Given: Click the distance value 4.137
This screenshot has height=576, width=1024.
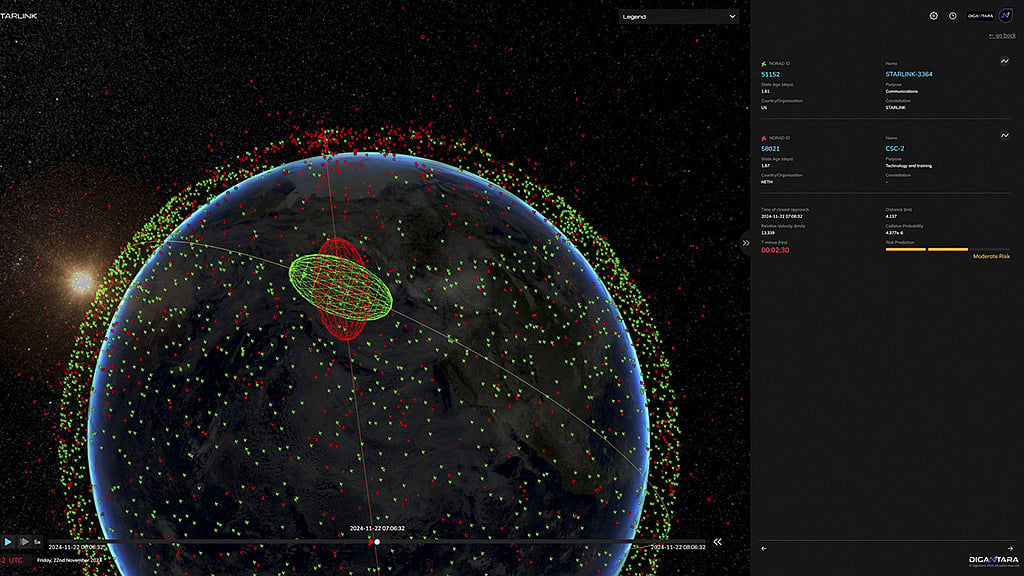Looking at the screenshot, I should 891,216.
